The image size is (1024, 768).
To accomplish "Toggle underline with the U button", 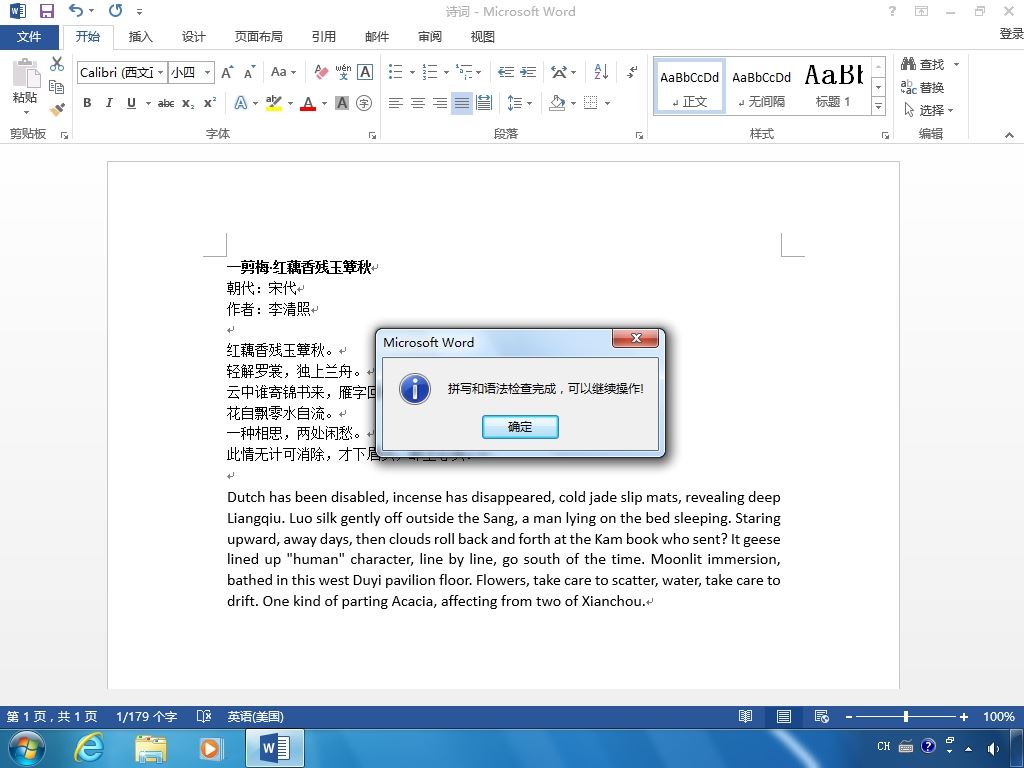I will (131, 103).
